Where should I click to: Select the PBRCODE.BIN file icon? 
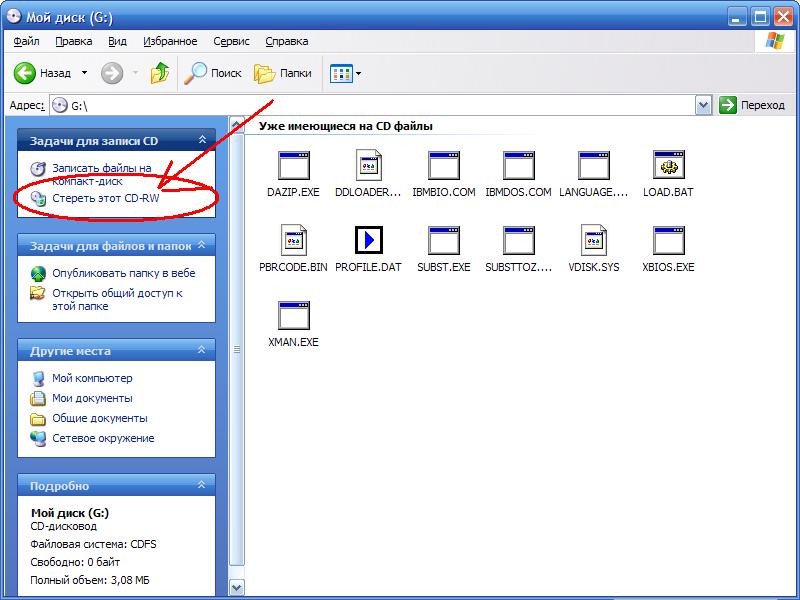[x=293, y=241]
